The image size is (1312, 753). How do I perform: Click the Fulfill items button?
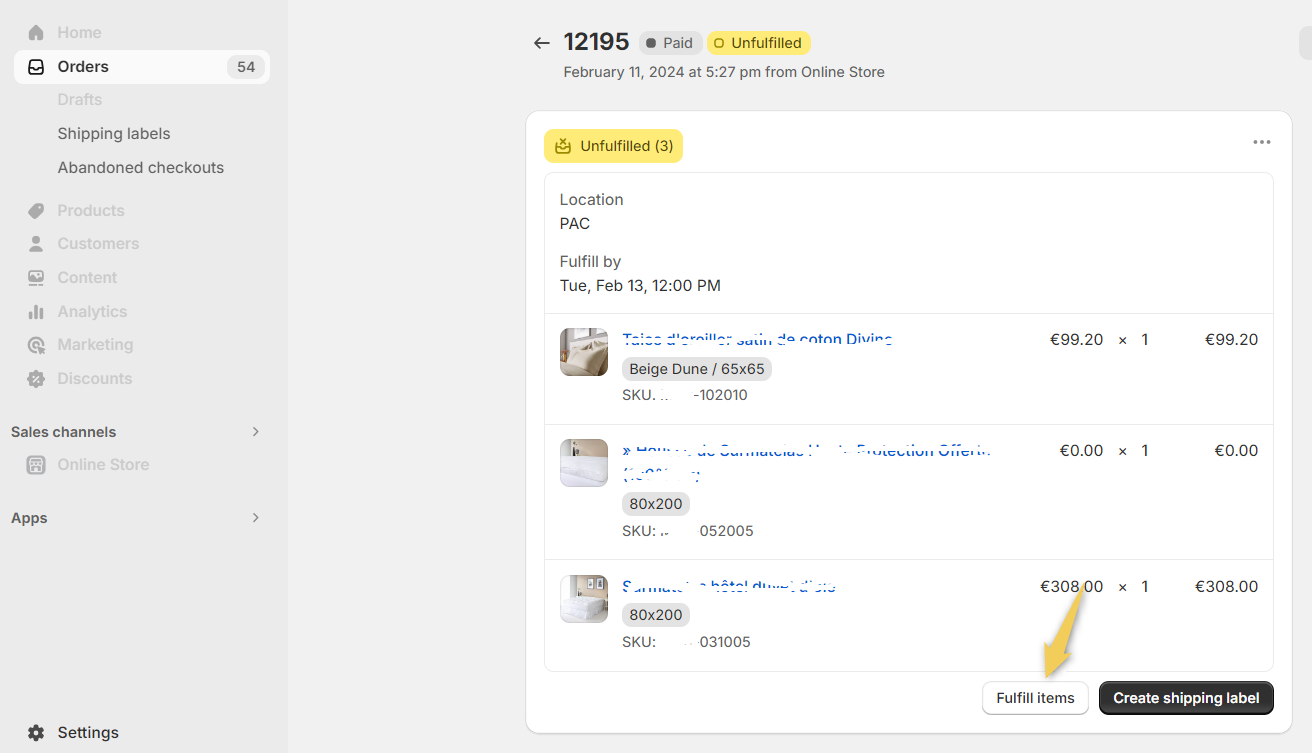(1035, 698)
